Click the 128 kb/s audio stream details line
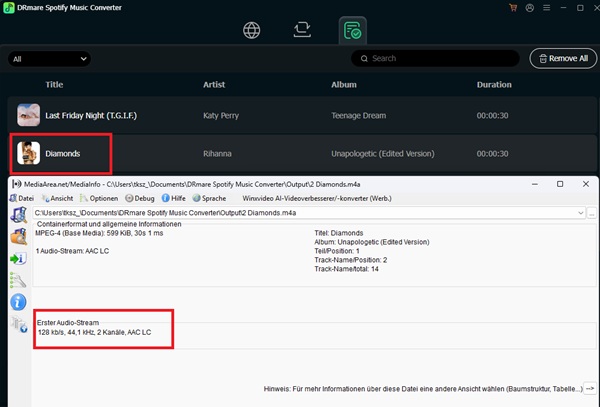Screen dimensions: 600x407 click(95, 332)
